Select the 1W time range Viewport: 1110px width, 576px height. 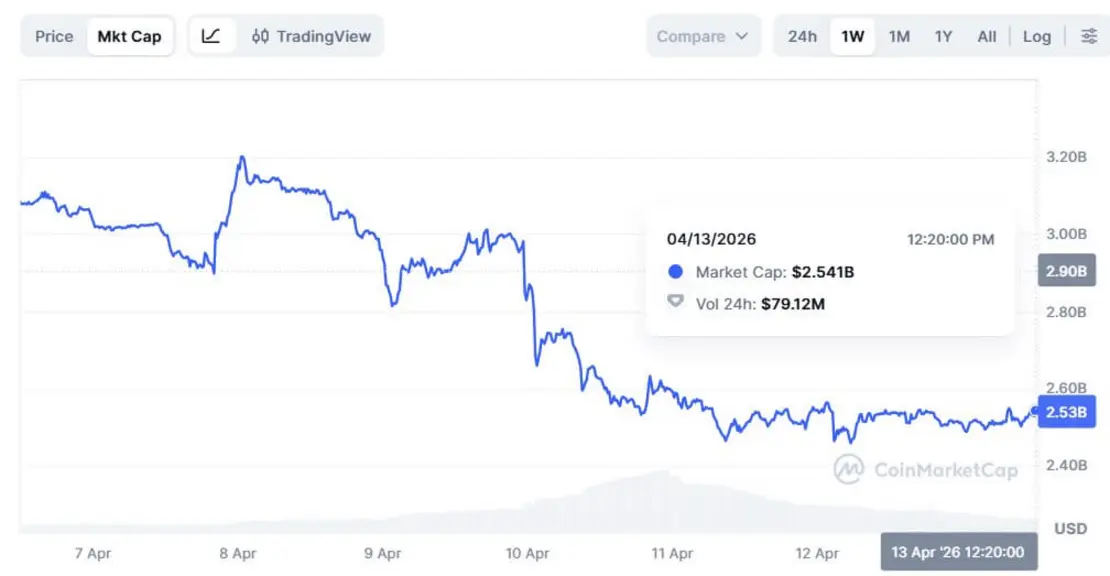852,36
